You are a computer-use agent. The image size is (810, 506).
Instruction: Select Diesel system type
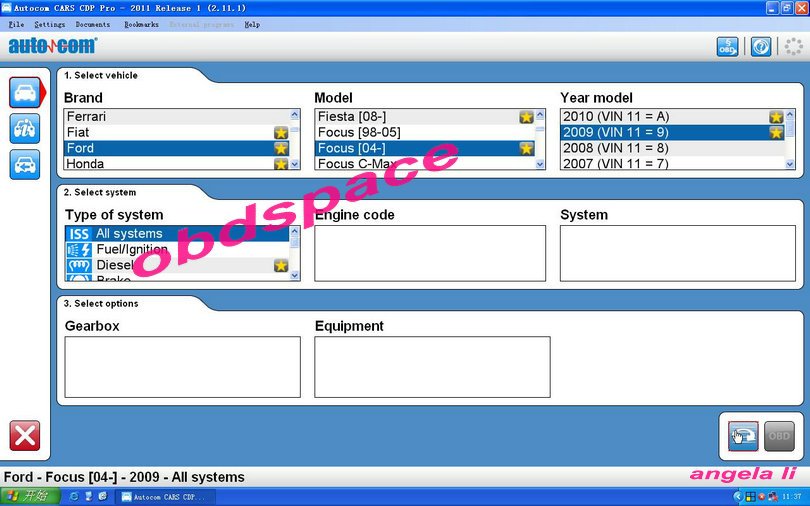(177, 265)
